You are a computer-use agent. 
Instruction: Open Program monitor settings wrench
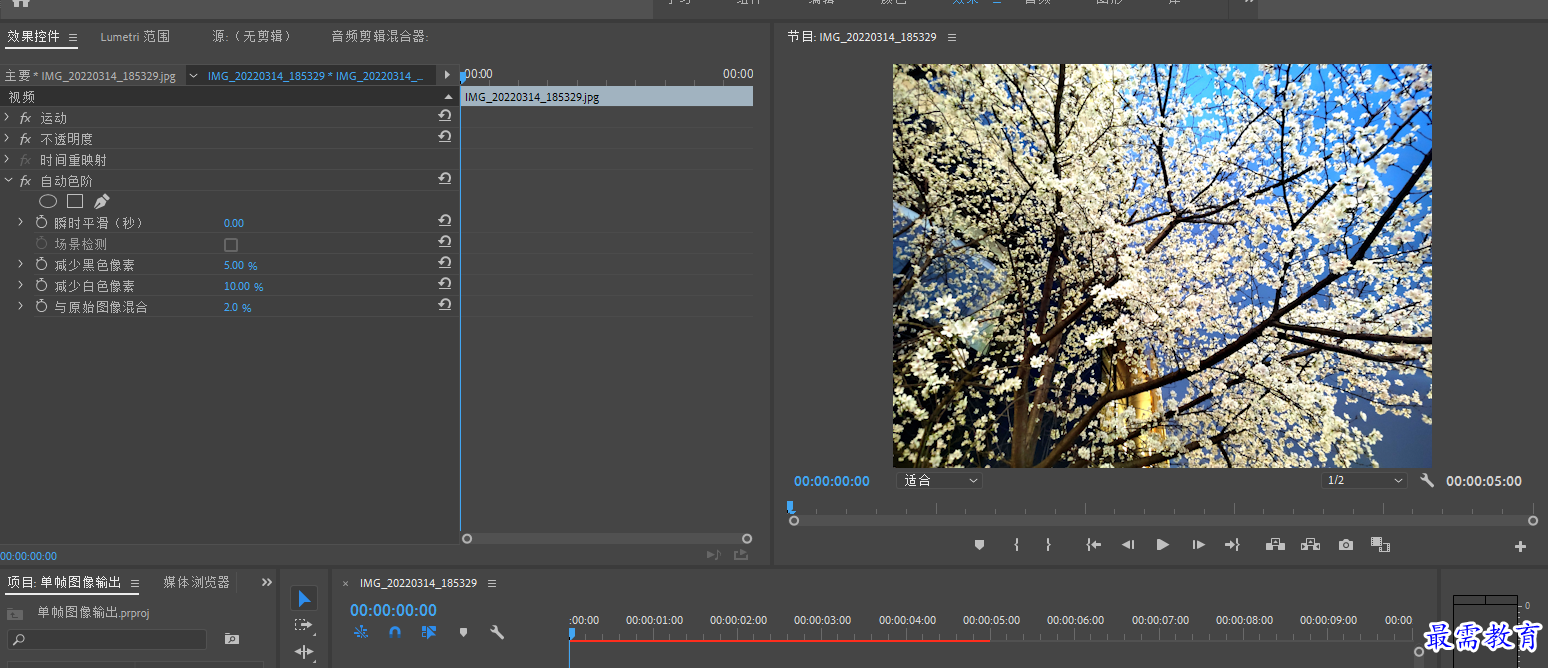1427,480
